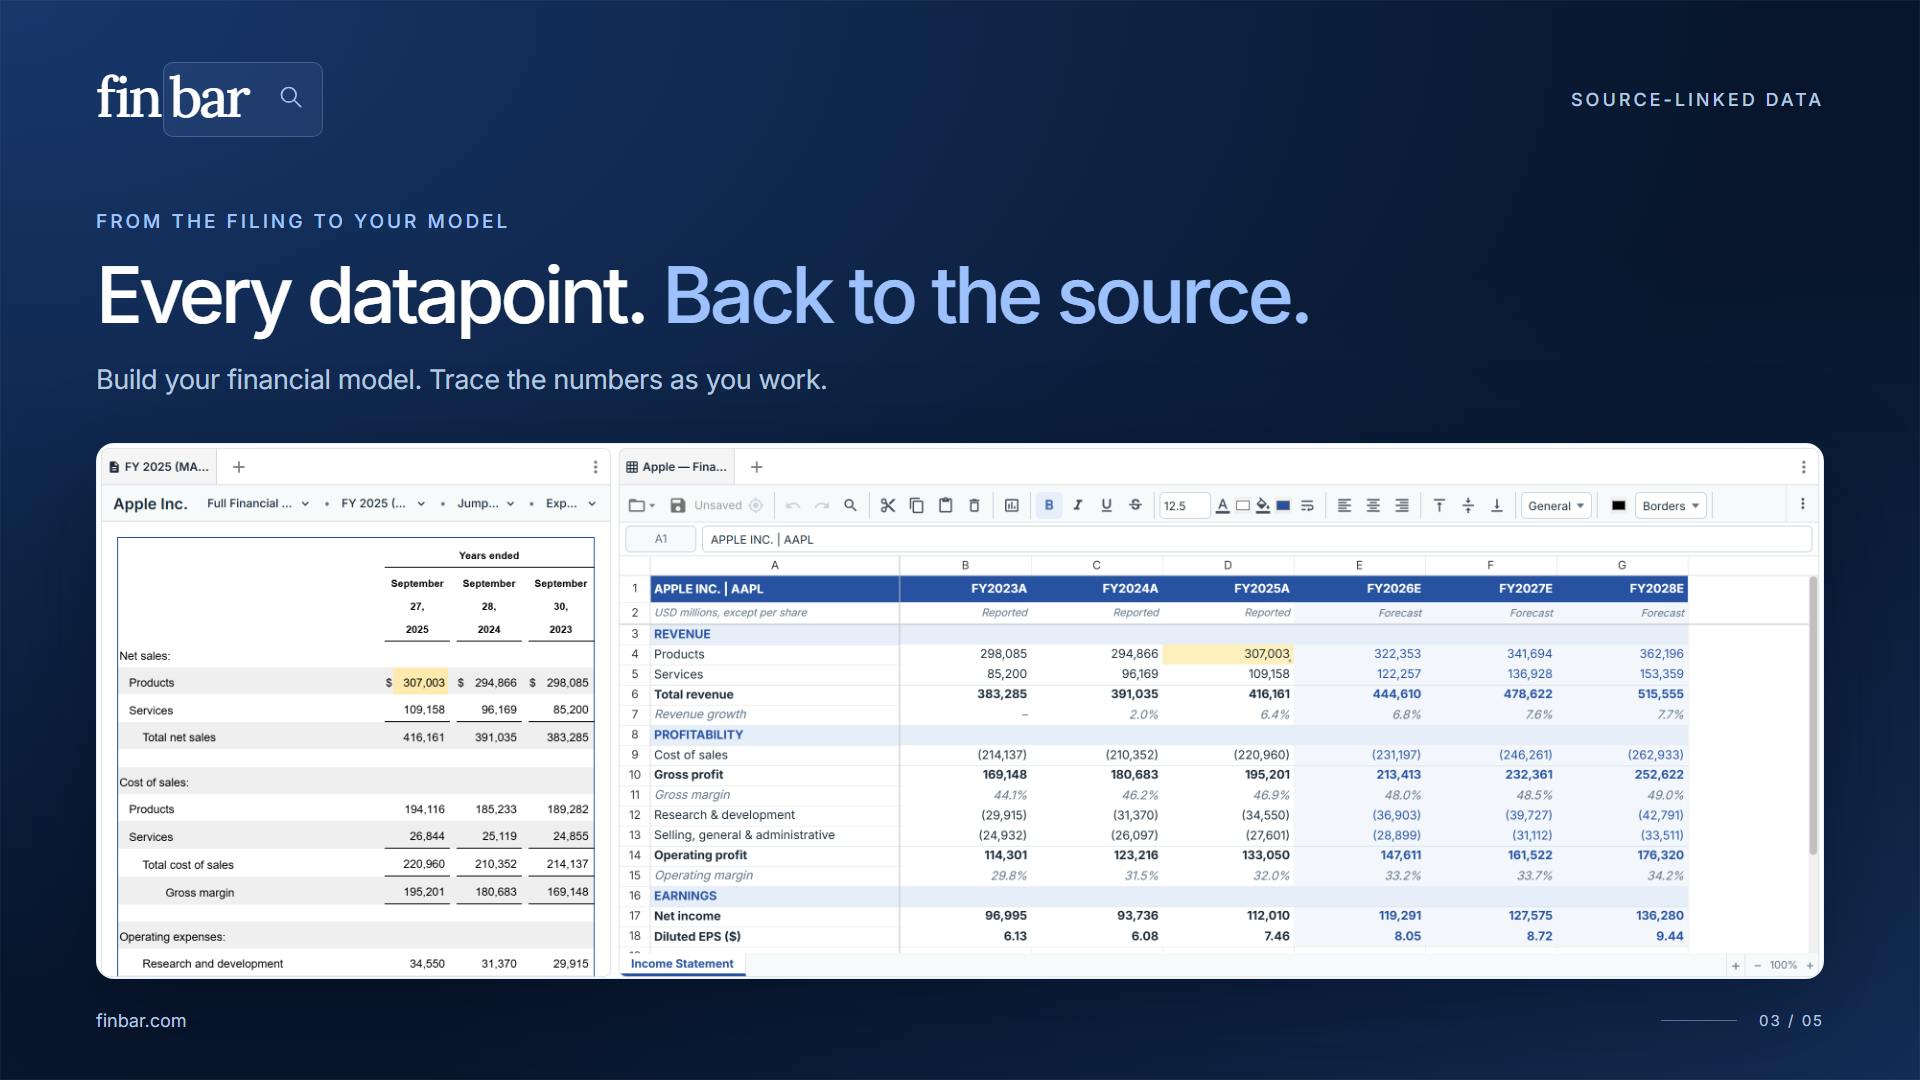1920x1080 pixels.
Task: Open the folder file dropdown
Action: coord(641,505)
